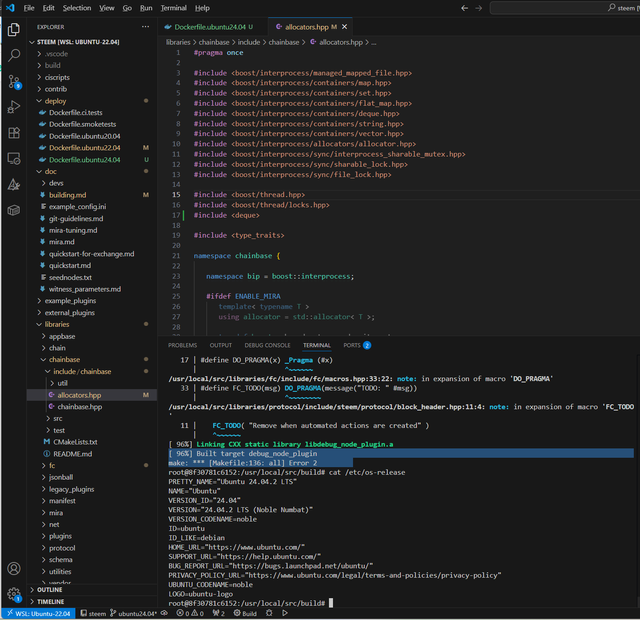The image size is (640, 620).
Task: Open the Docker containers view icon
Action: (x=13, y=210)
